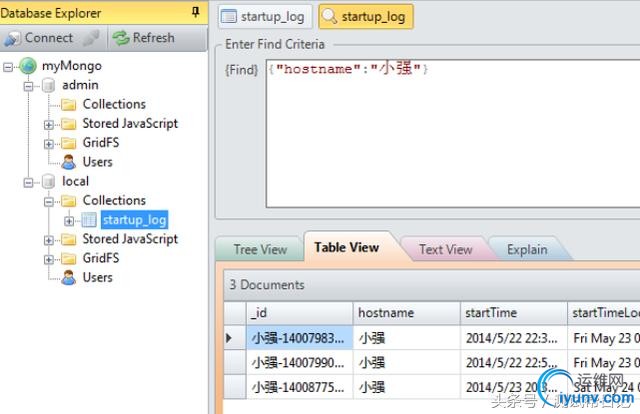Switch to the startup_log table document tab
The width and height of the screenshot is (640, 414).
tap(265, 17)
